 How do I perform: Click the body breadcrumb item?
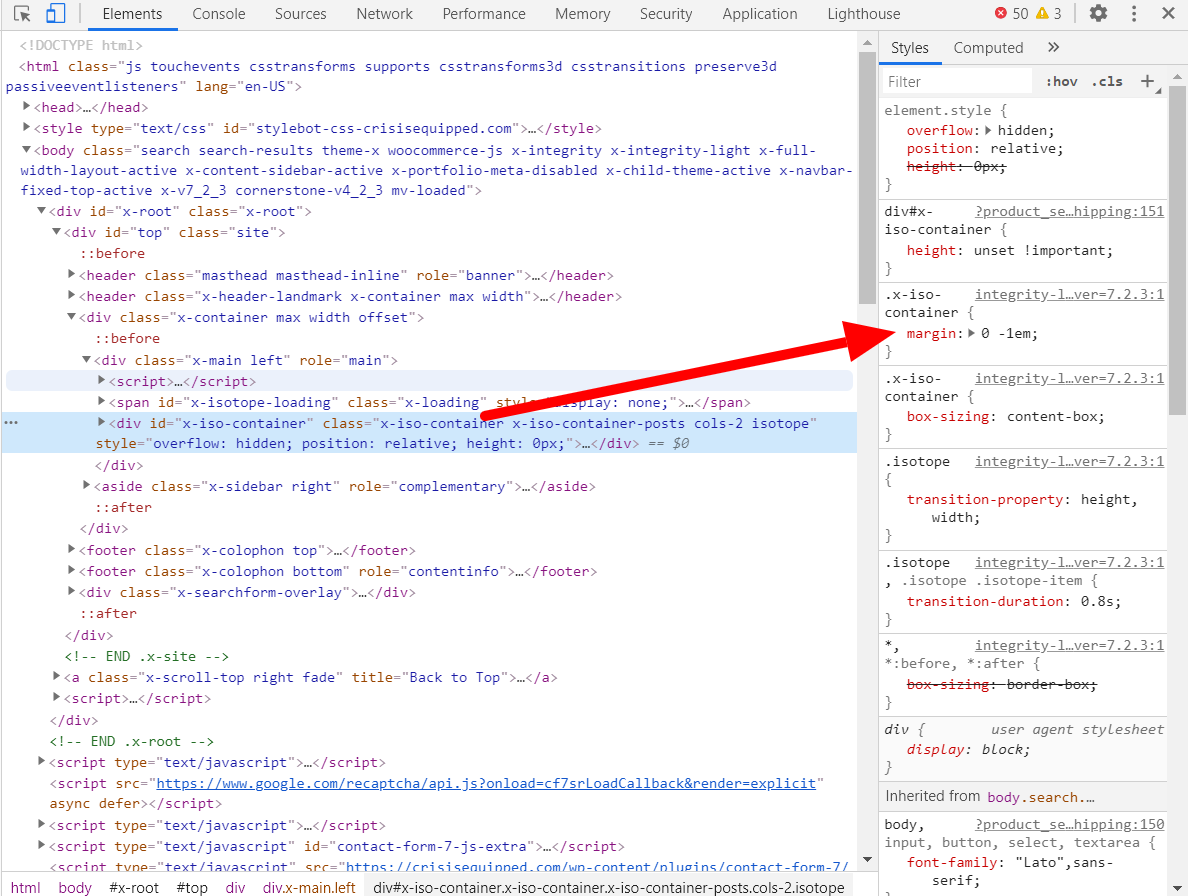click(74, 887)
